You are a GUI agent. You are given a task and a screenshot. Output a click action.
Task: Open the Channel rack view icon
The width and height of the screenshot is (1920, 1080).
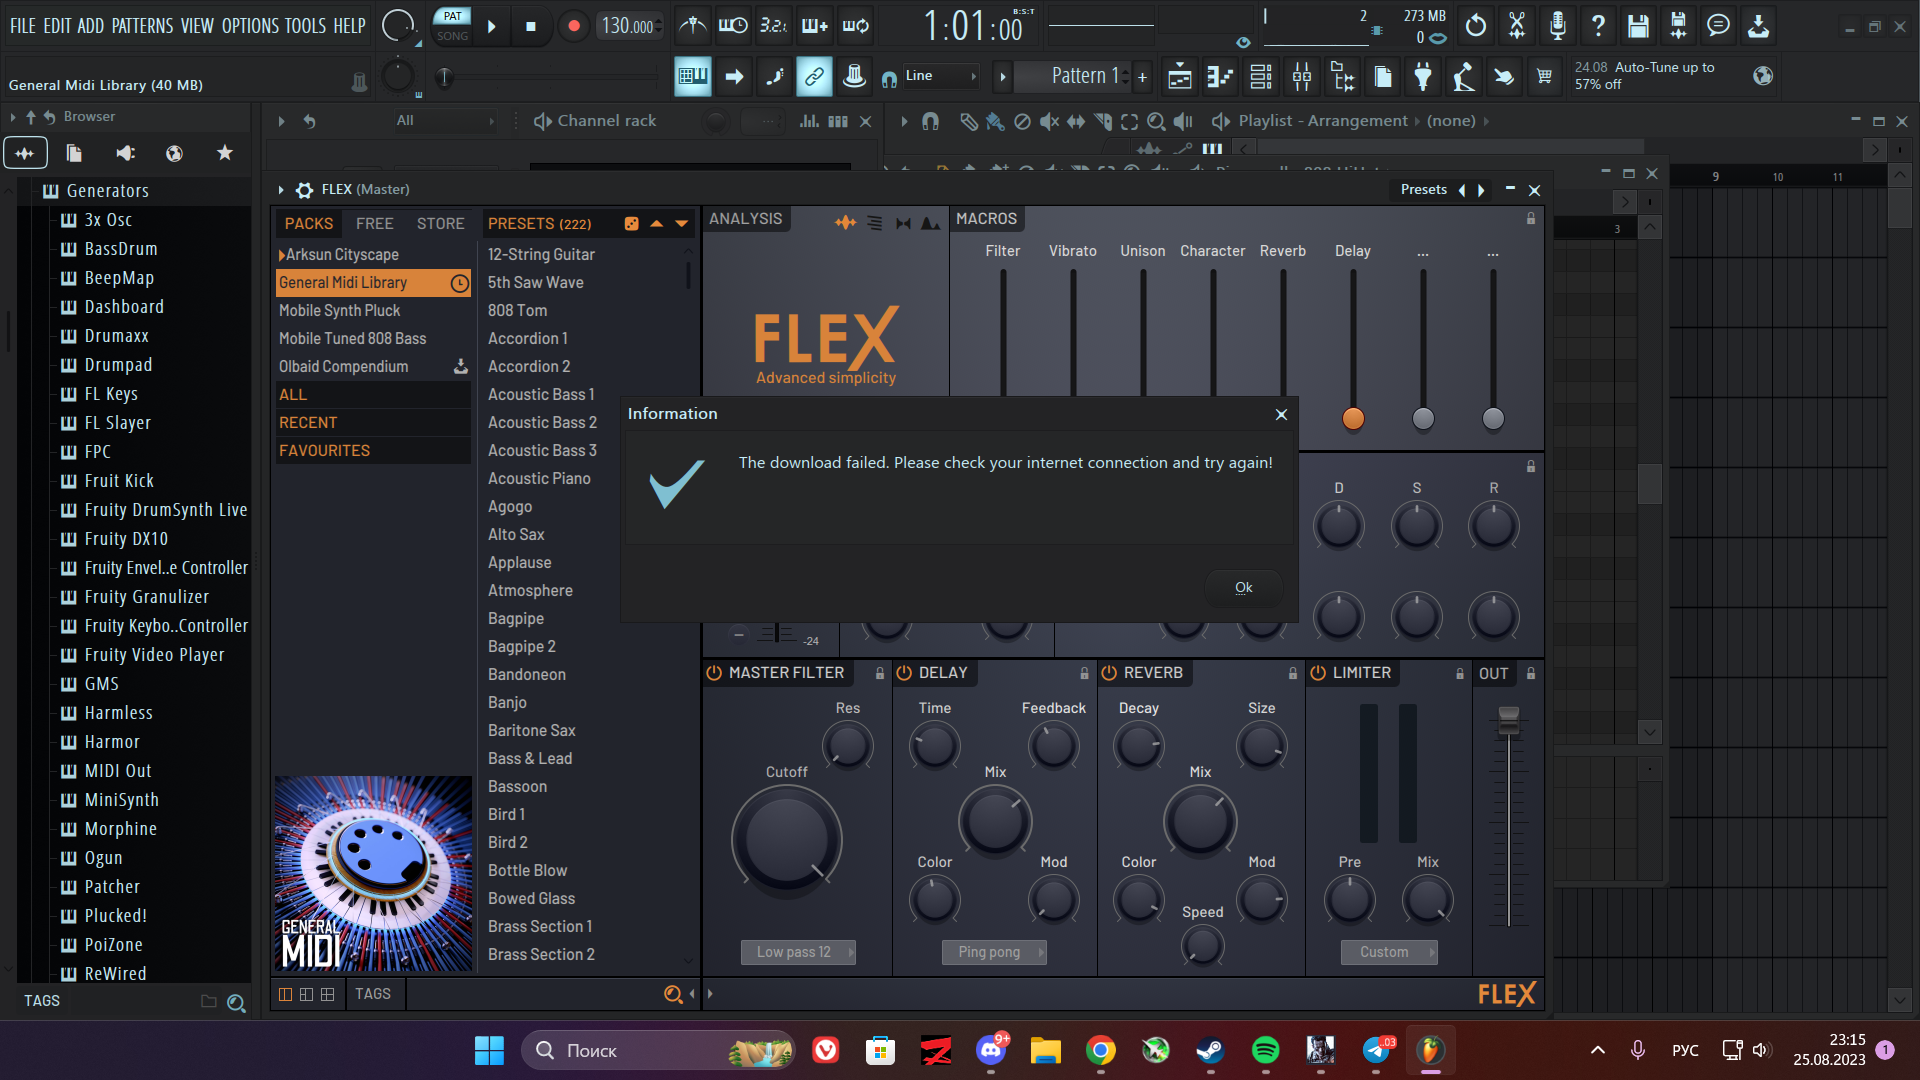[x=1261, y=76]
